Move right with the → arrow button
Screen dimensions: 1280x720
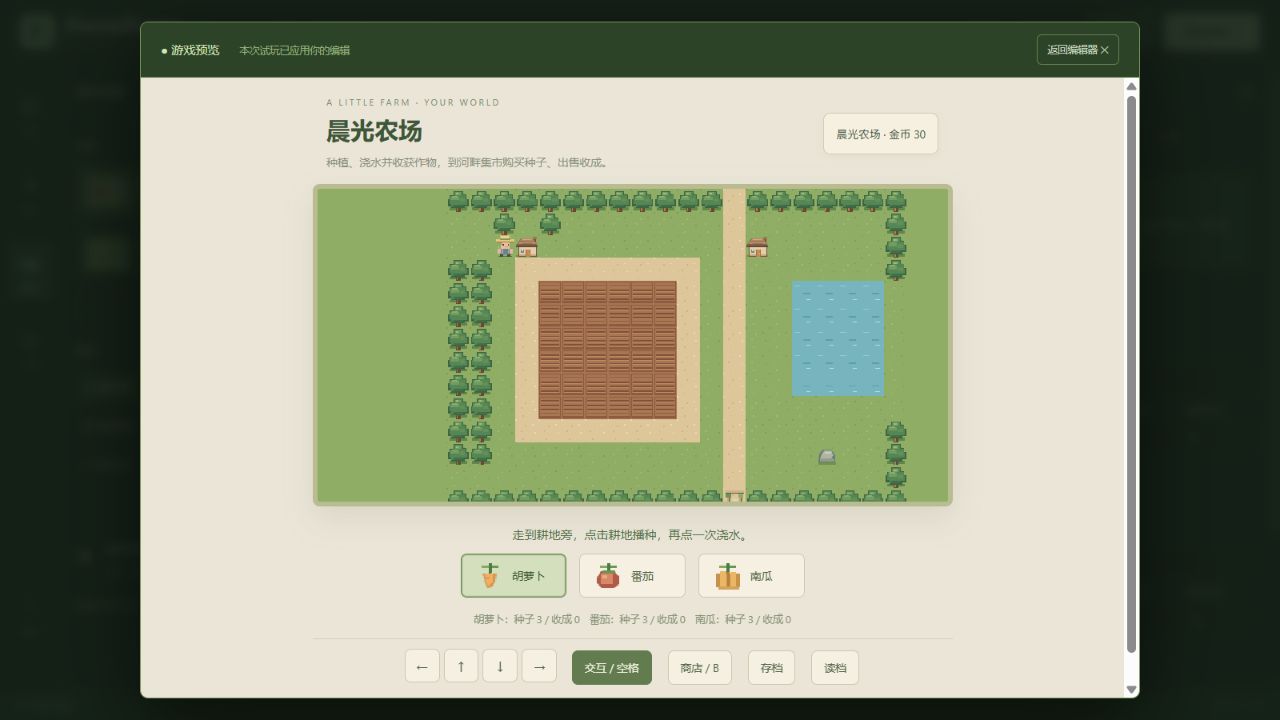tap(539, 667)
